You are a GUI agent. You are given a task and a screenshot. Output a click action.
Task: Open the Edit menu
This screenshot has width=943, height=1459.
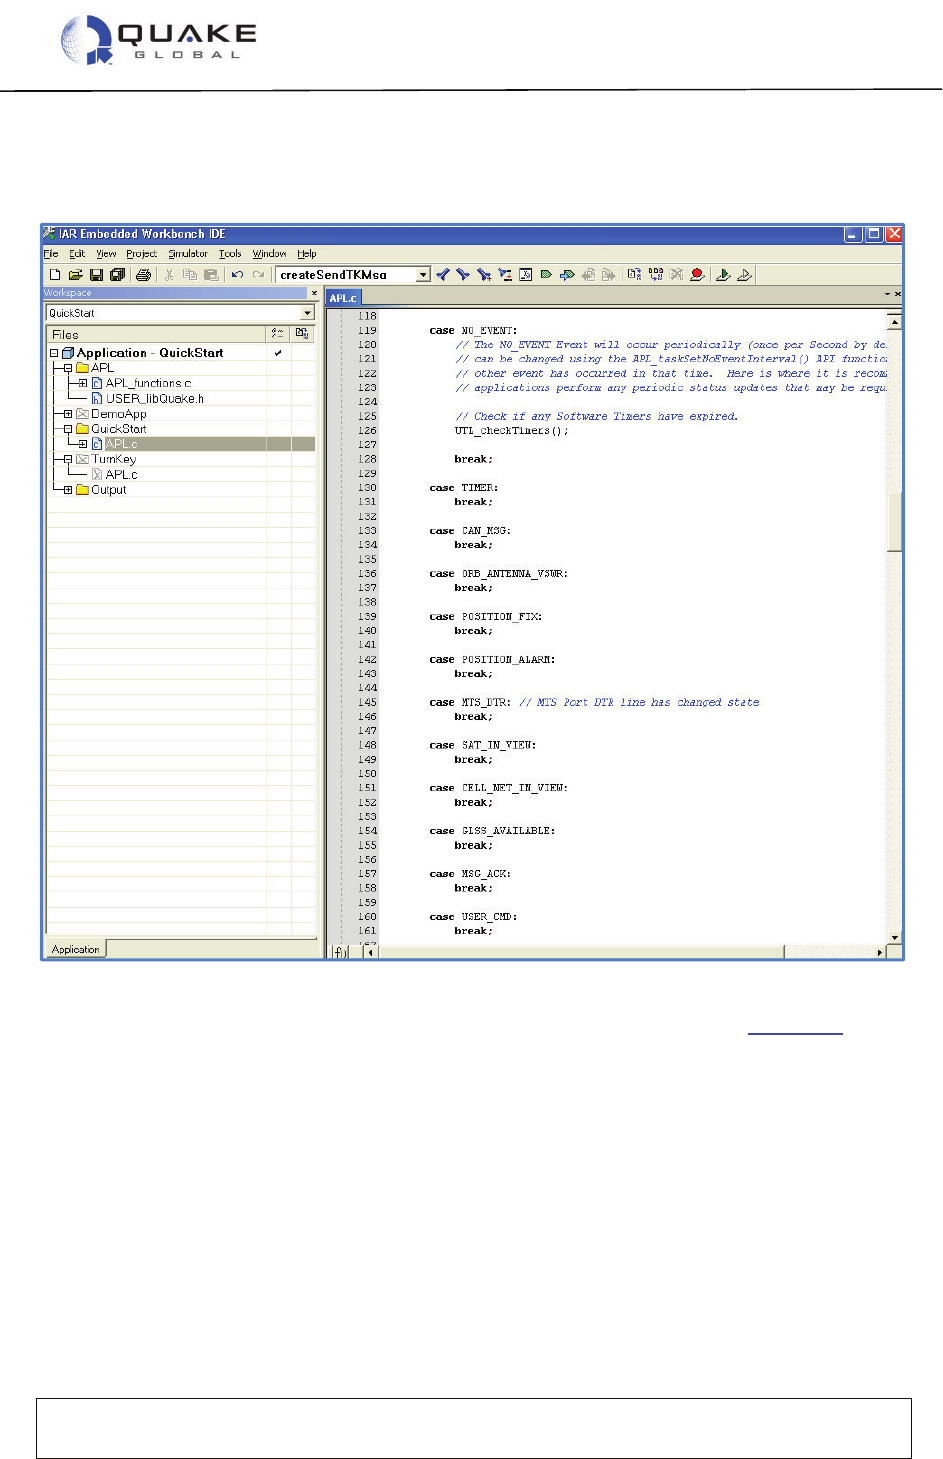pyautogui.click(x=77, y=254)
